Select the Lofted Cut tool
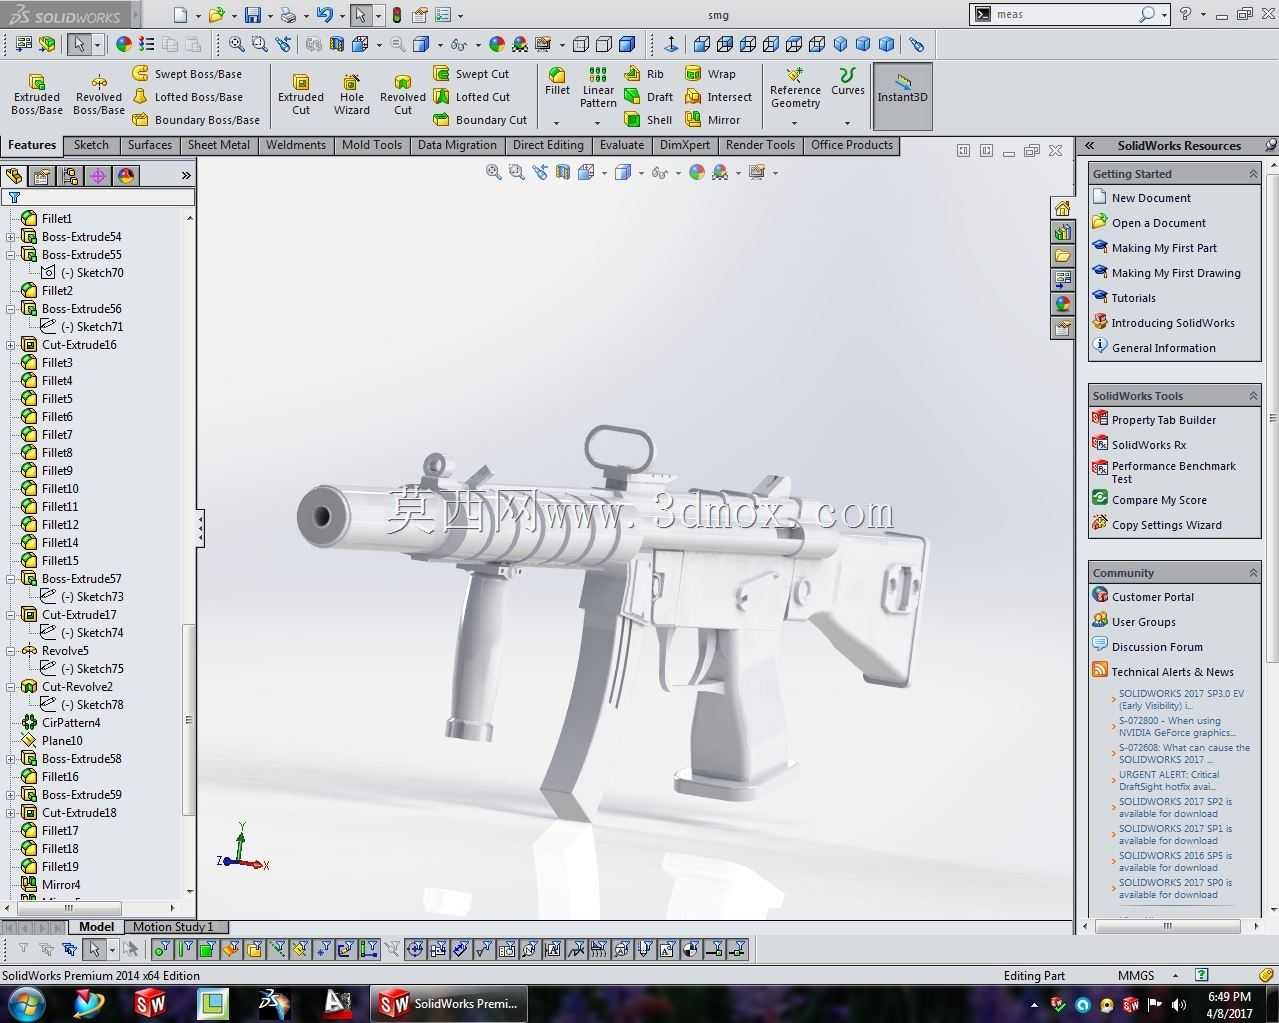1279x1023 pixels. click(x=472, y=97)
